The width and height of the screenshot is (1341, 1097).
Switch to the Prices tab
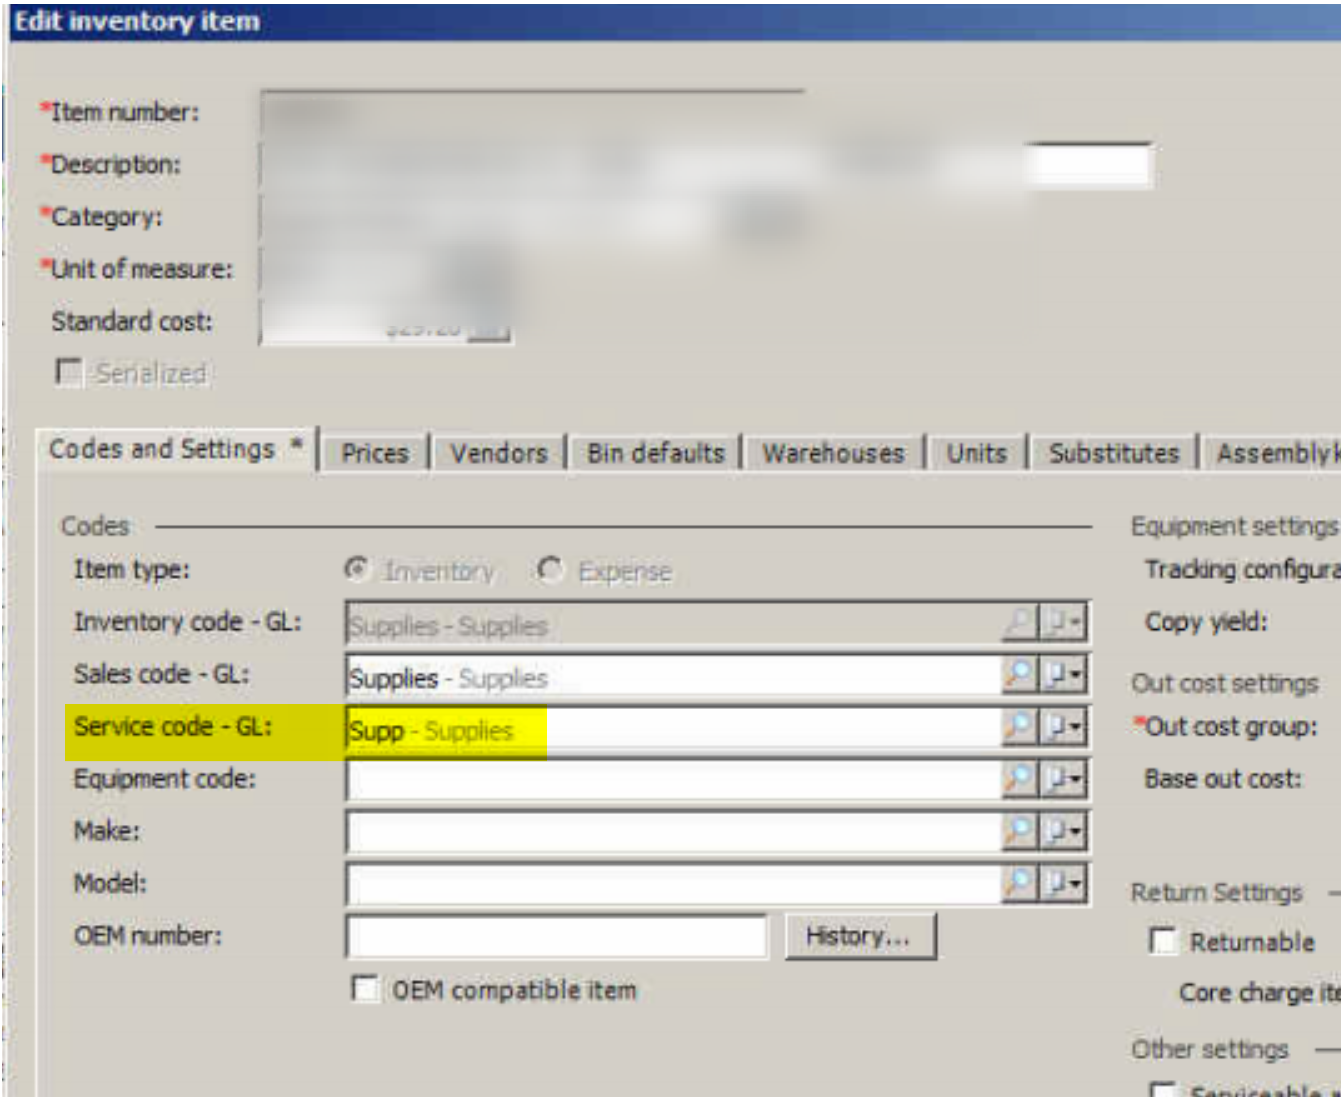(375, 453)
